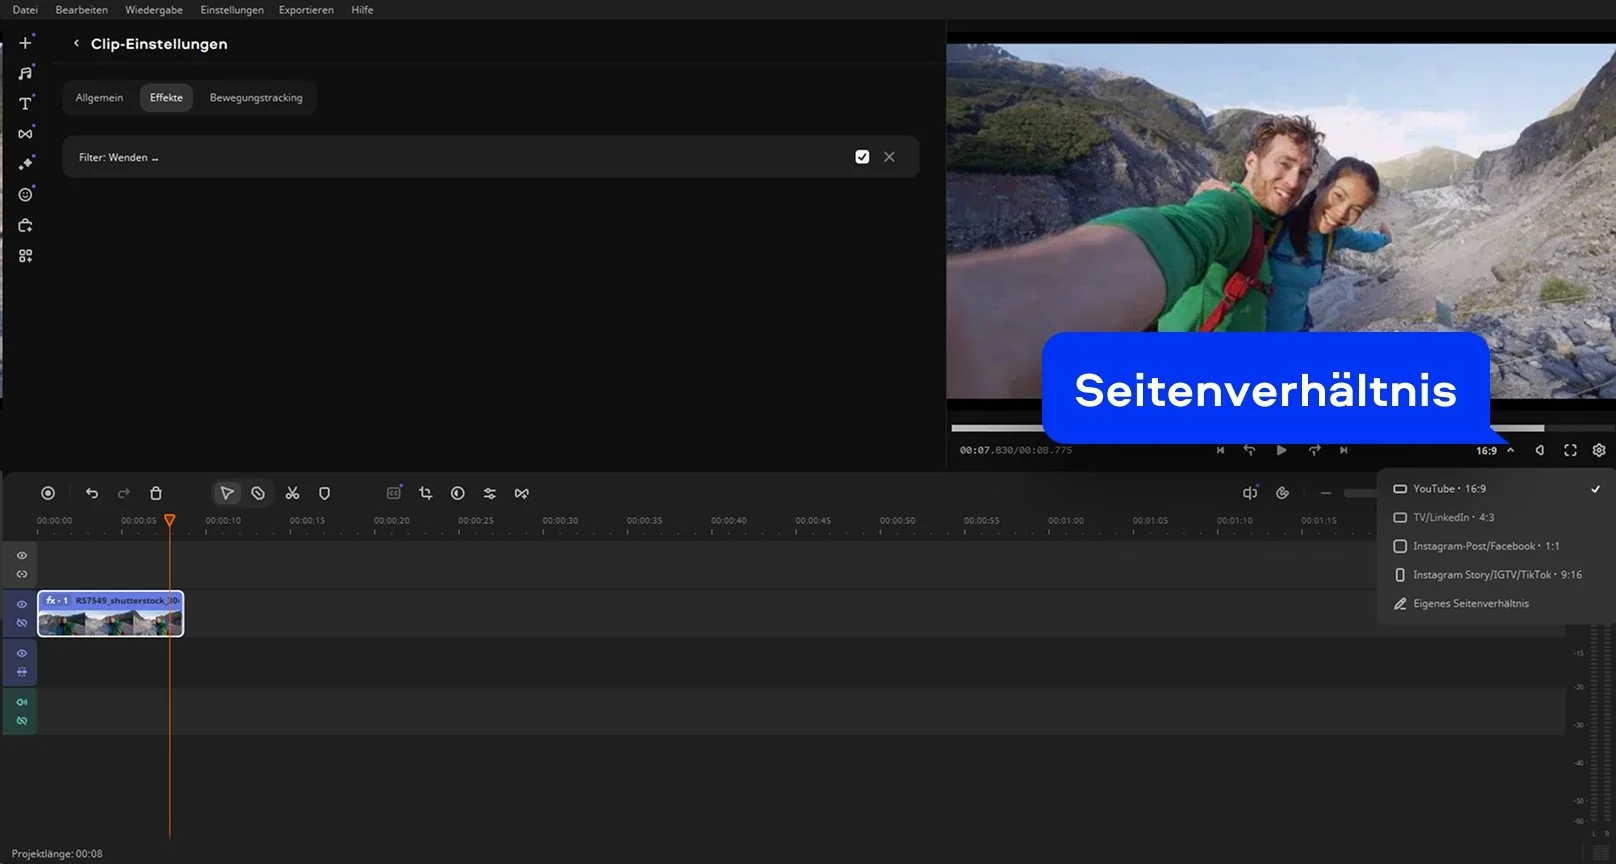
Task: Select Eigenes Seitenverhältnis option
Action: pyautogui.click(x=1470, y=604)
